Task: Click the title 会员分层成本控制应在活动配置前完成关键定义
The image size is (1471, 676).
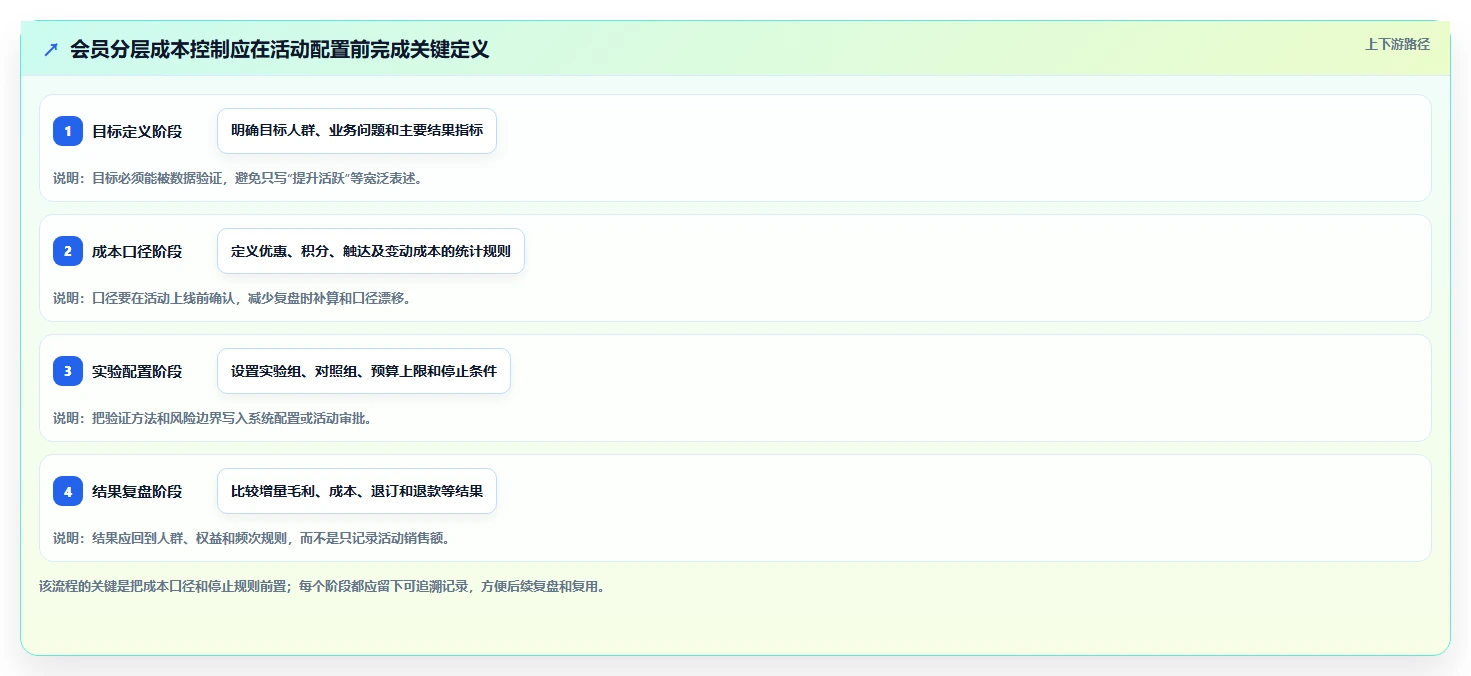Action: pos(280,49)
